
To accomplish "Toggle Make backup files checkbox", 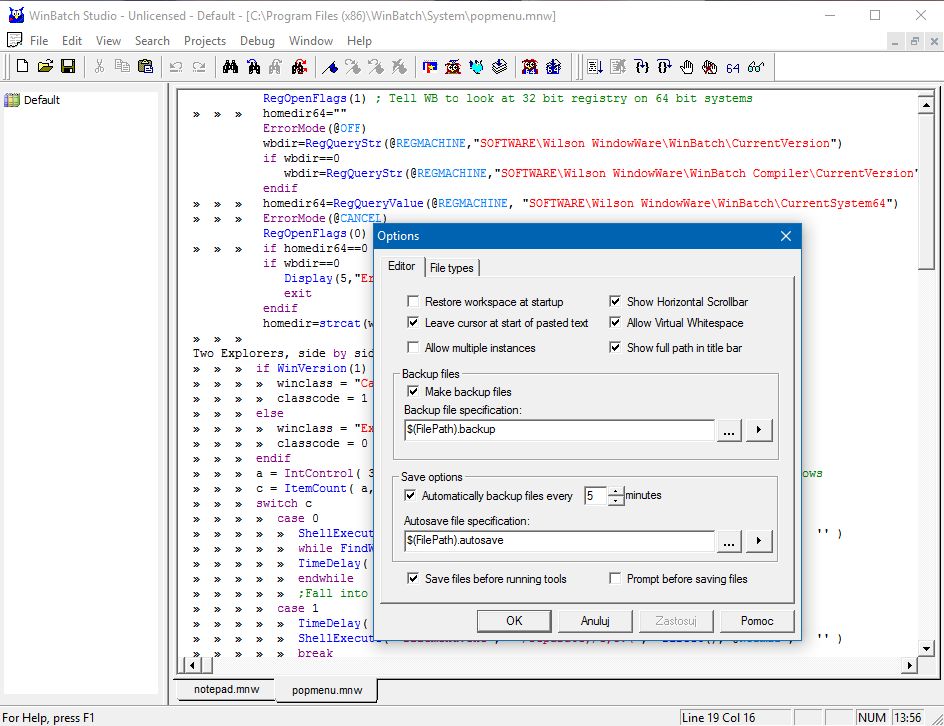I will [x=413, y=391].
